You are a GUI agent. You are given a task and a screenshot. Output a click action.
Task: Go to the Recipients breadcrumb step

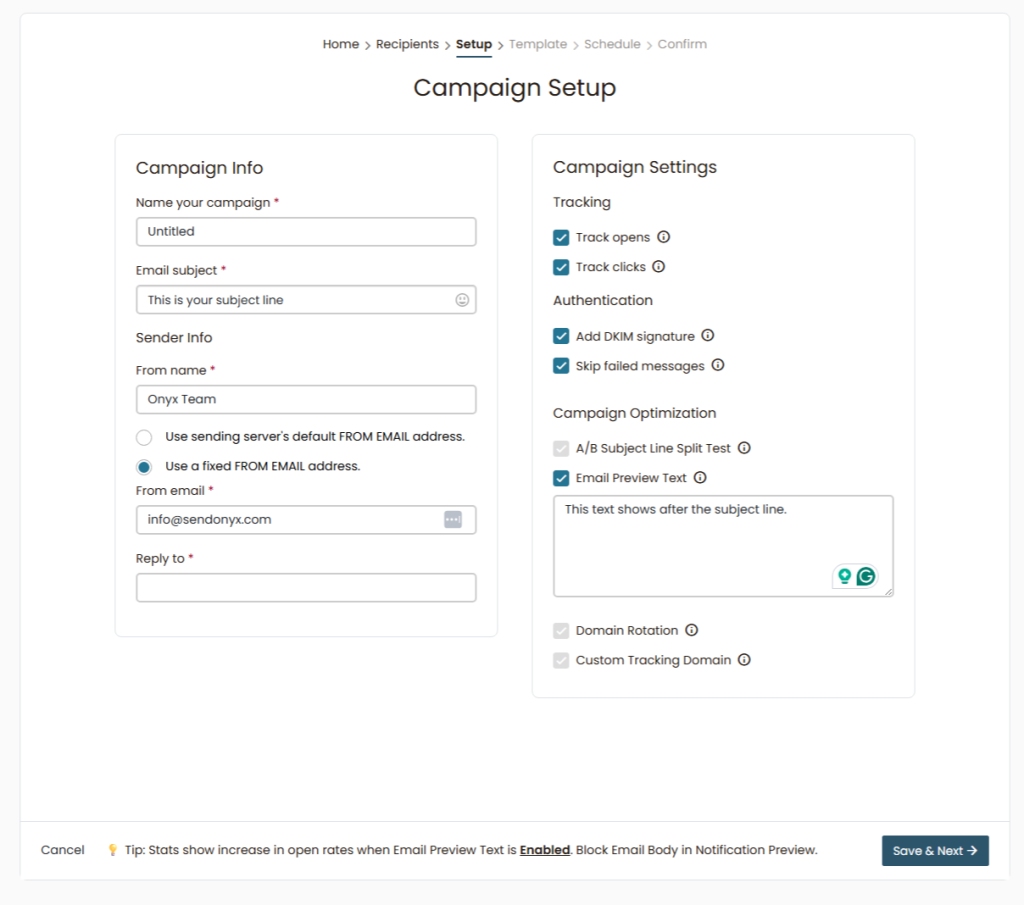[407, 44]
